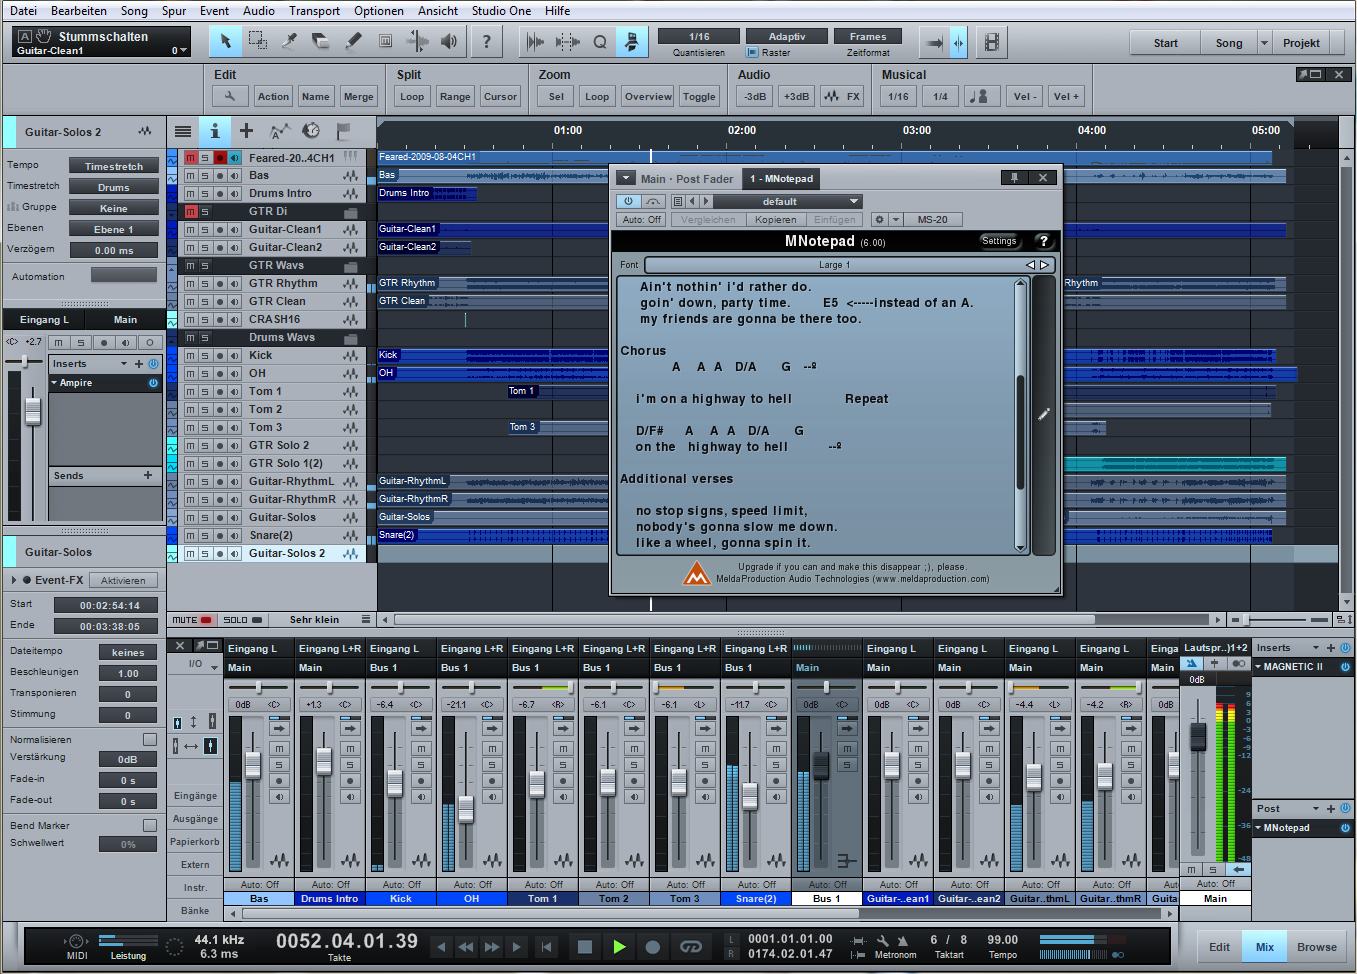The height and width of the screenshot is (974, 1357).
Task: Toggle the inspector info icon
Action: click(214, 131)
